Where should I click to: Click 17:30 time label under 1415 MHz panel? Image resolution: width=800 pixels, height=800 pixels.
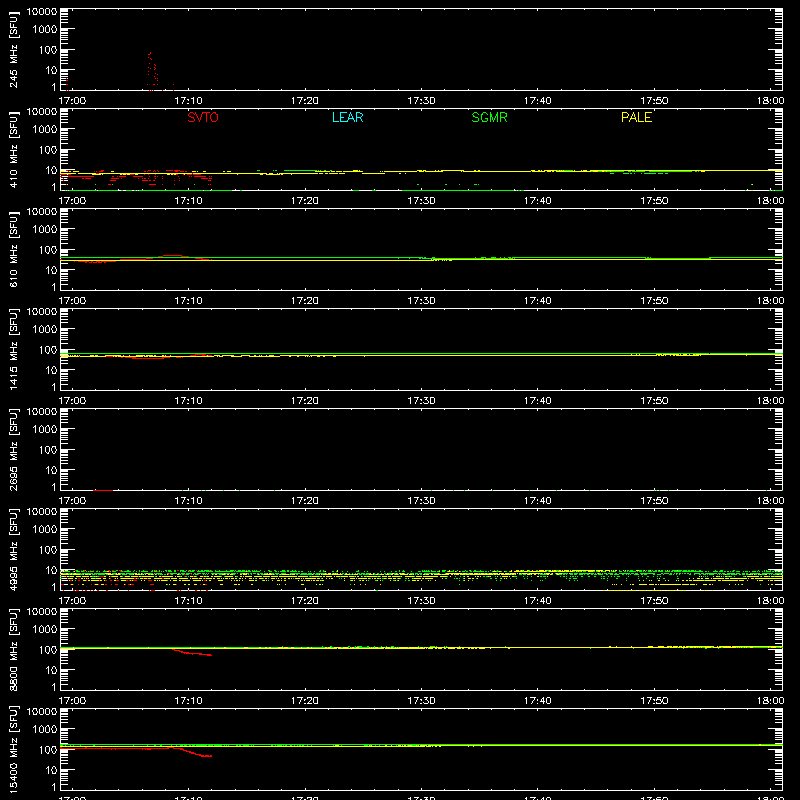pos(421,401)
